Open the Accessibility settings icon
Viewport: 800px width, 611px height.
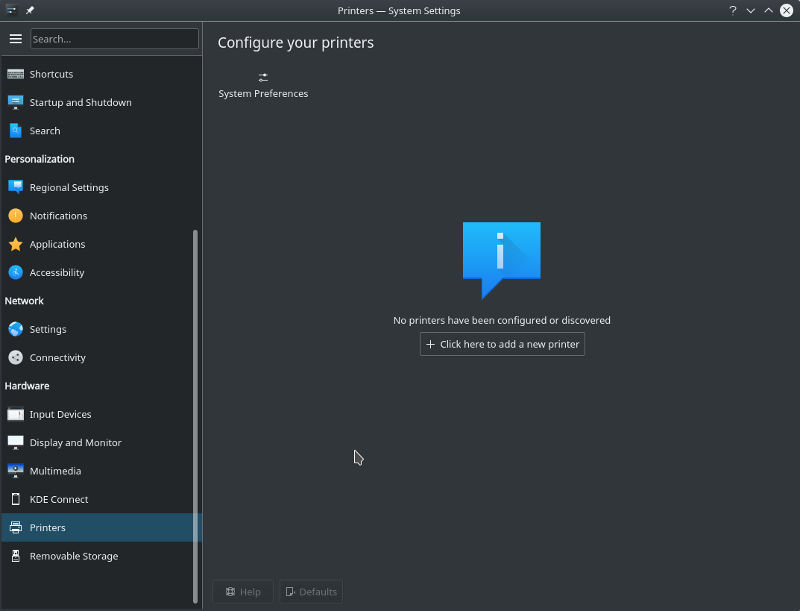click(15, 272)
